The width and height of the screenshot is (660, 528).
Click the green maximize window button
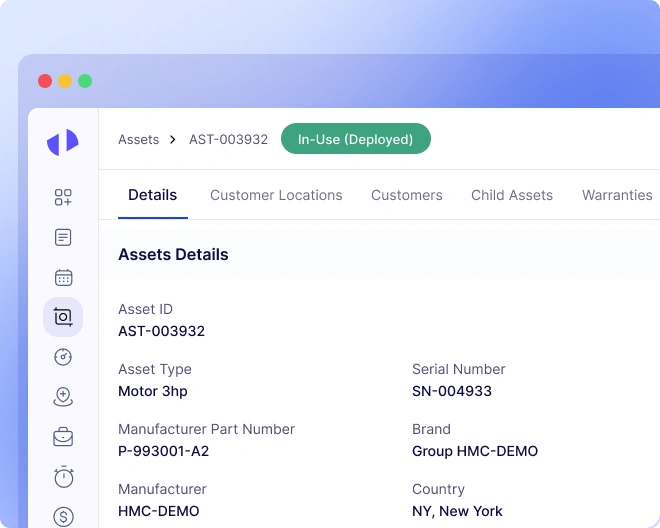[x=85, y=81]
